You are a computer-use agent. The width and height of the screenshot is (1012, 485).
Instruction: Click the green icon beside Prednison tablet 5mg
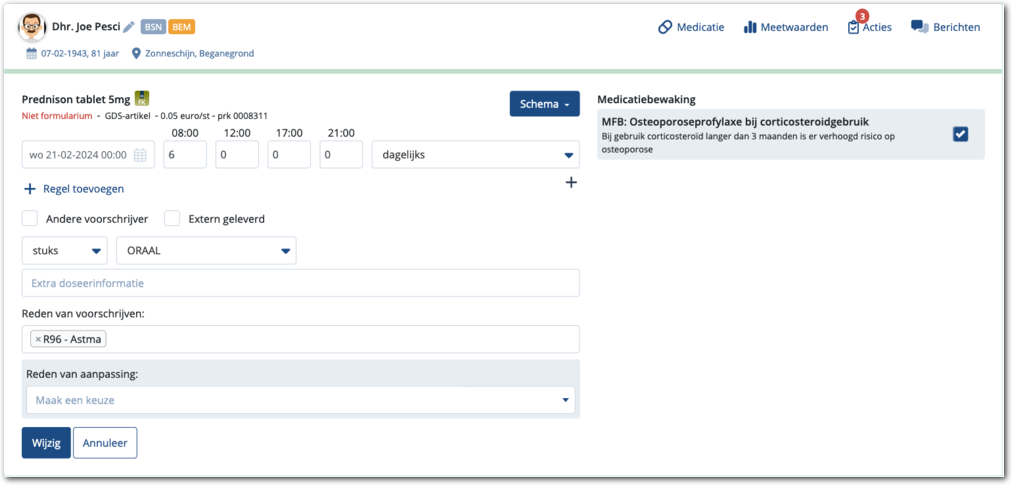[x=142, y=98]
